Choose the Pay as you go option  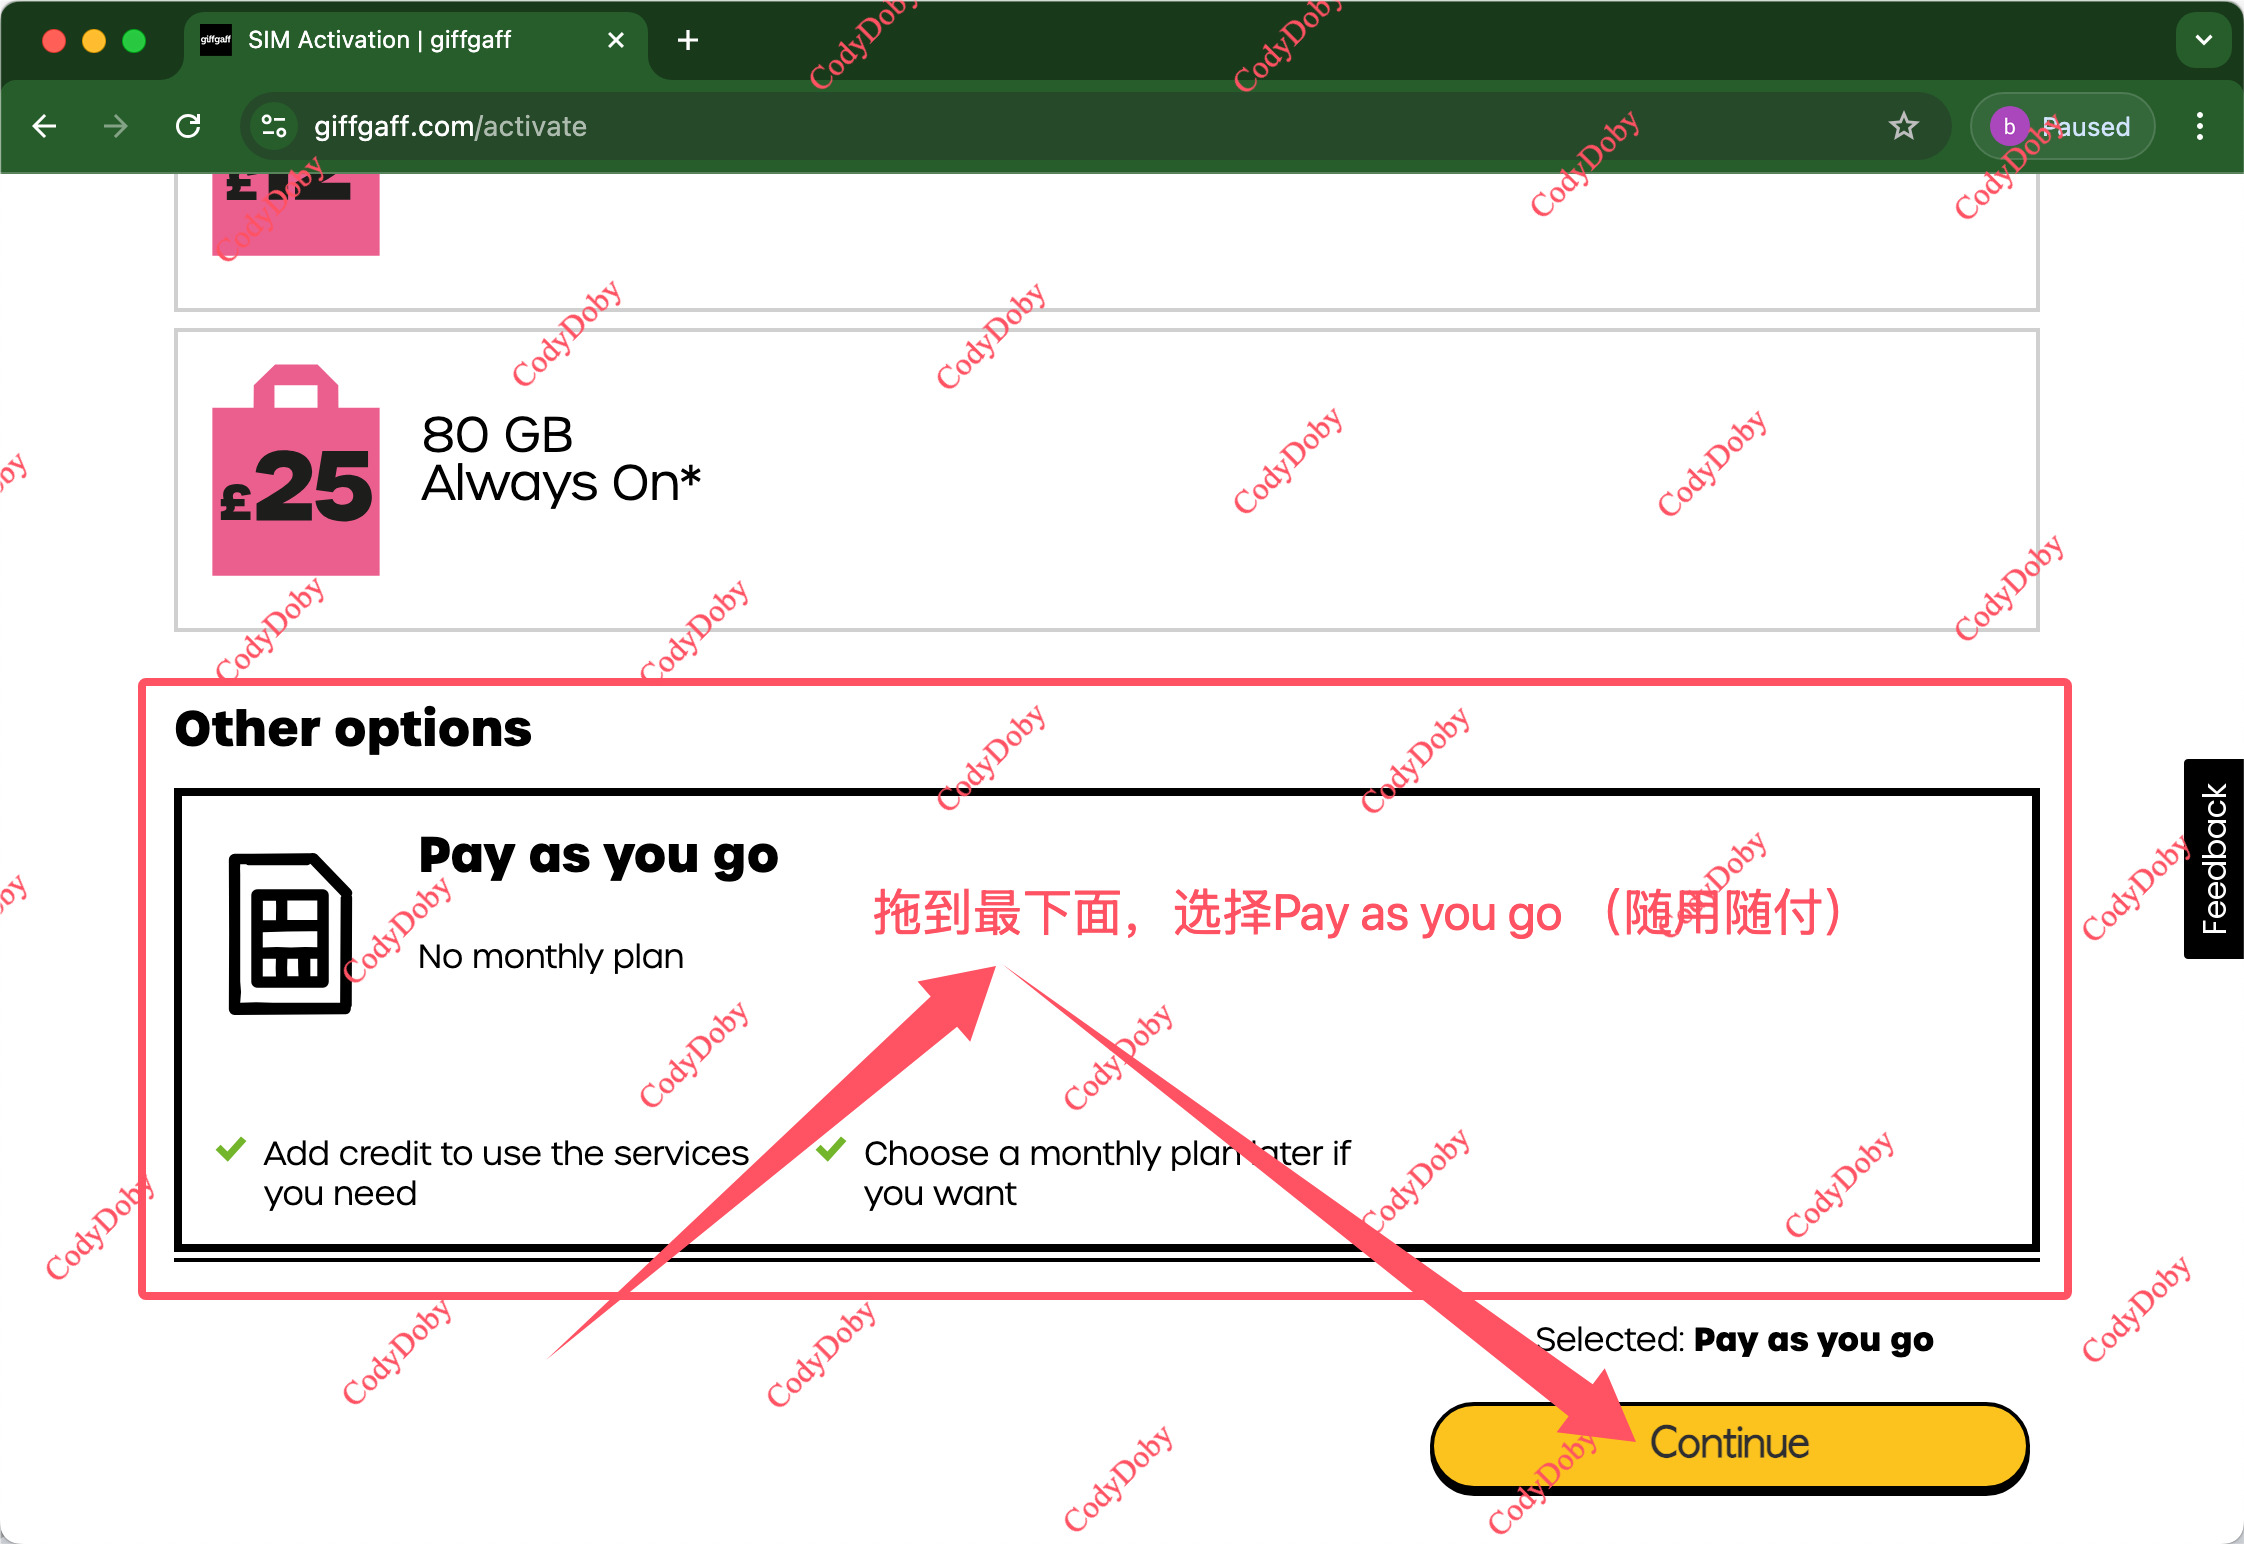(x=1107, y=1020)
